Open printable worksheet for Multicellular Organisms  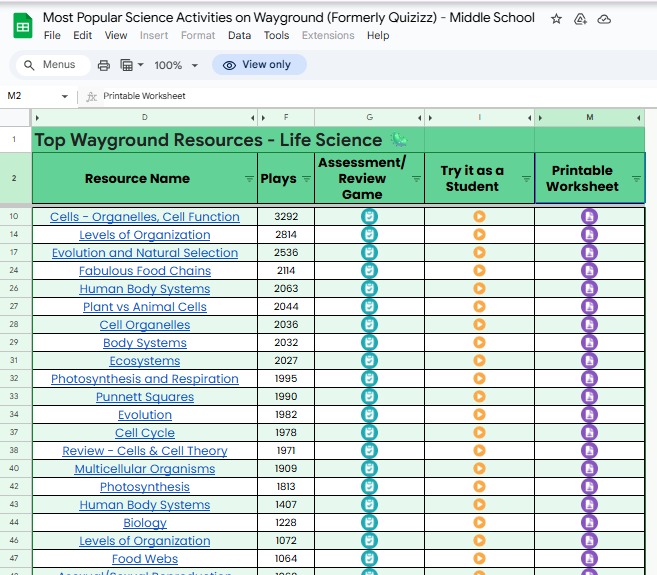coord(589,469)
